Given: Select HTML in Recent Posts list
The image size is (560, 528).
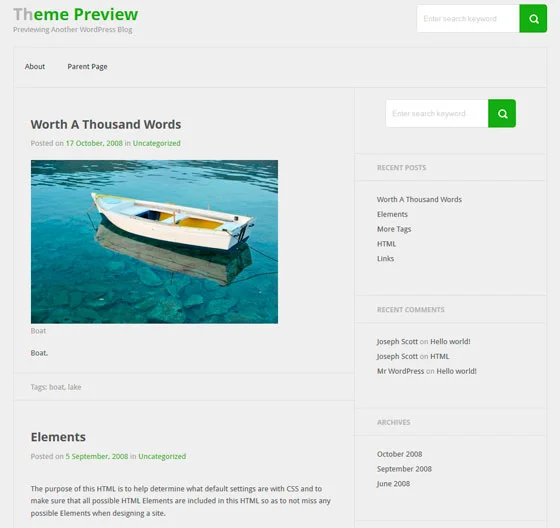Looking at the screenshot, I should pos(386,244).
